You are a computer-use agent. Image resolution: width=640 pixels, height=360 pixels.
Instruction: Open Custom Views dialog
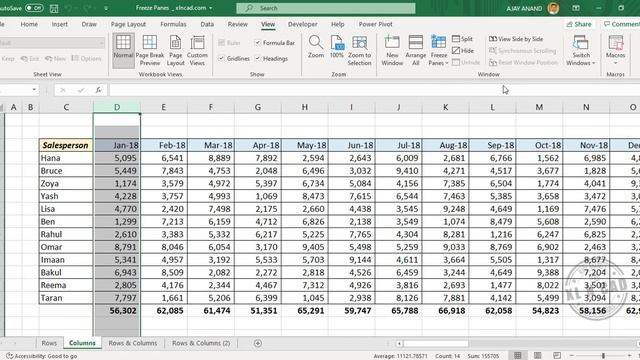tap(197, 50)
